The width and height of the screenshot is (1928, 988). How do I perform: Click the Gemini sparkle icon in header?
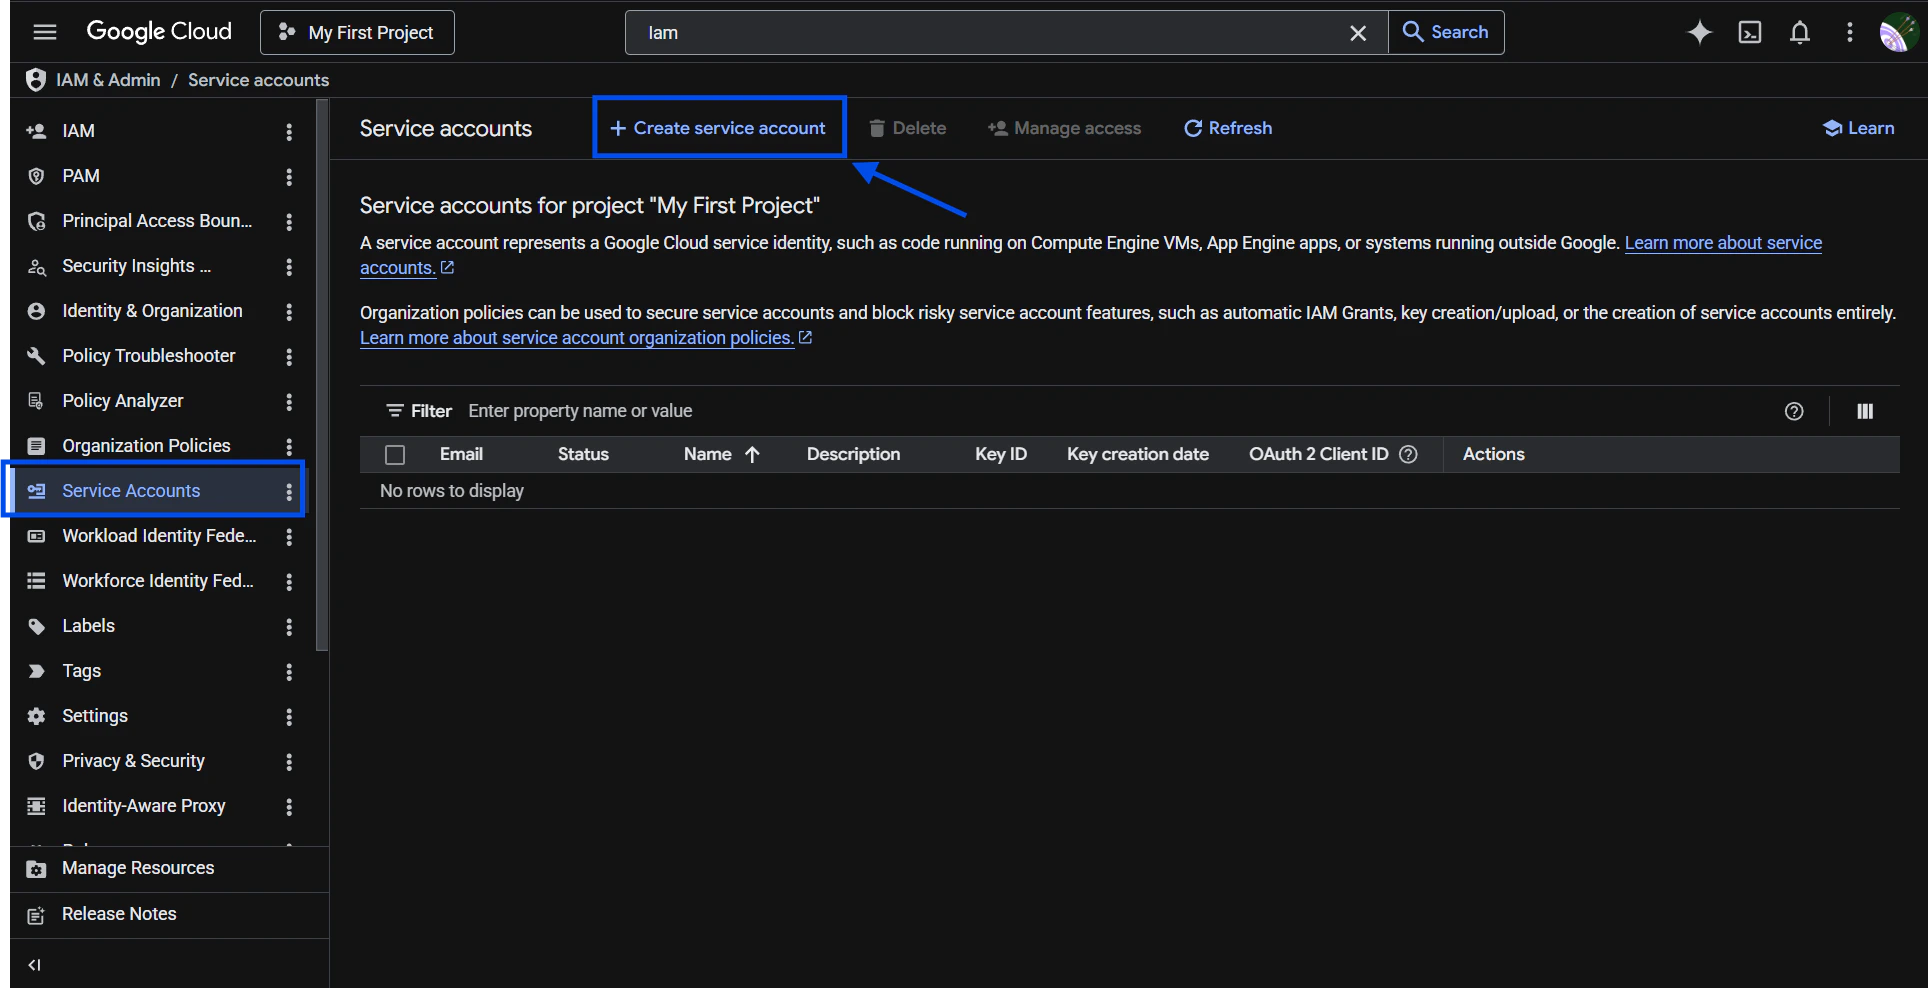(x=1700, y=32)
